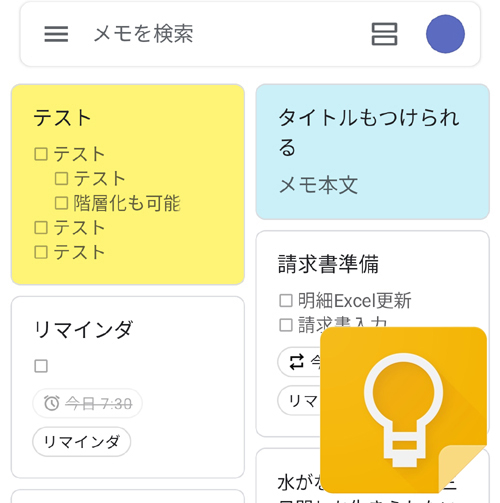Check the first テスト checkbox
Image resolution: width=500 pixels, height=503 pixels.
(41, 154)
